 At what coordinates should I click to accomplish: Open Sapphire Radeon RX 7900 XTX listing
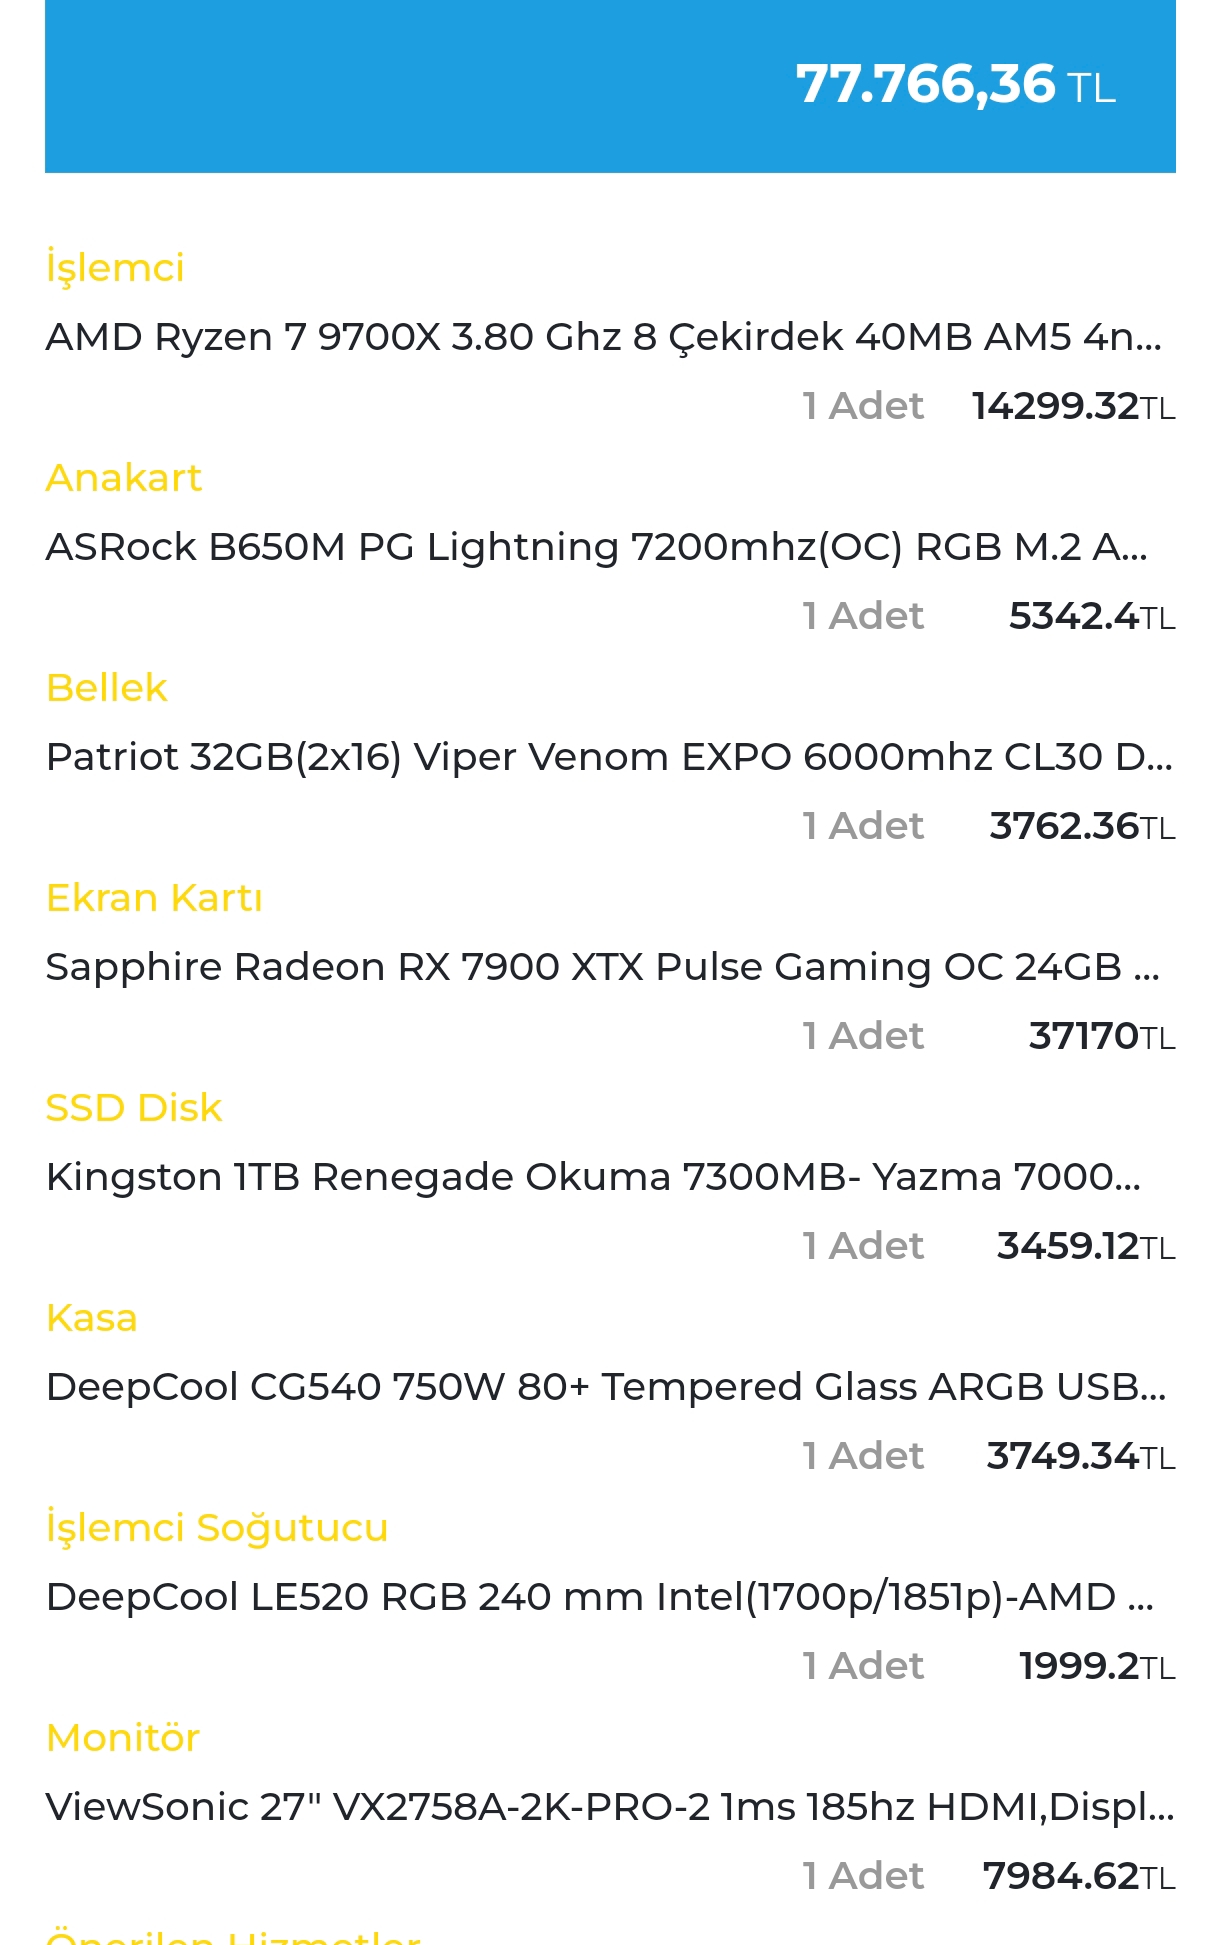pos(603,968)
